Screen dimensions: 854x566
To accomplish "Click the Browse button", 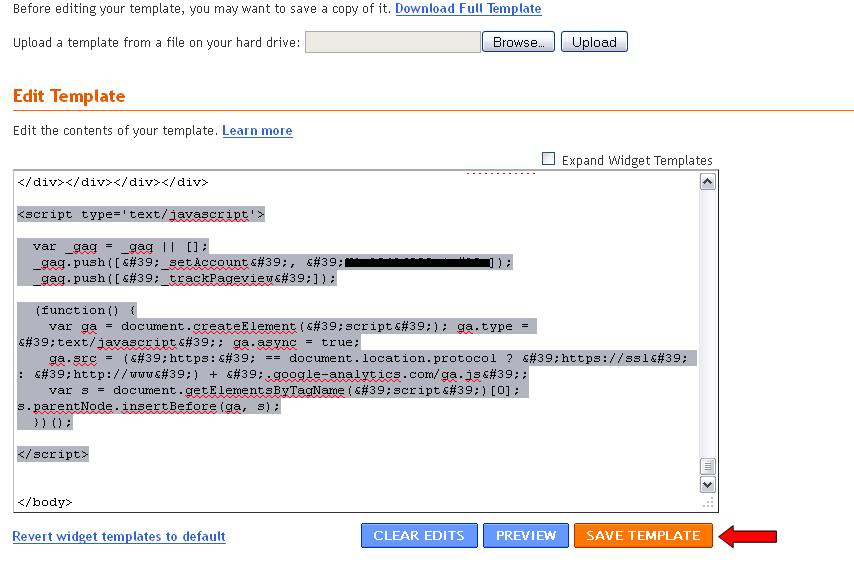I will pyautogui.click(x=518, y=42).
